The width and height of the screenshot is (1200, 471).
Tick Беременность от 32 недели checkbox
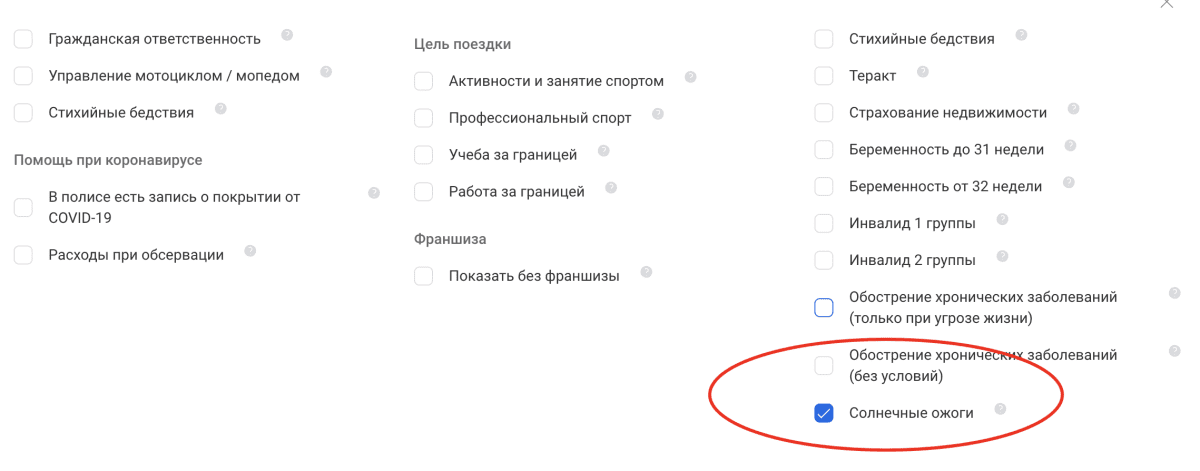824,187
